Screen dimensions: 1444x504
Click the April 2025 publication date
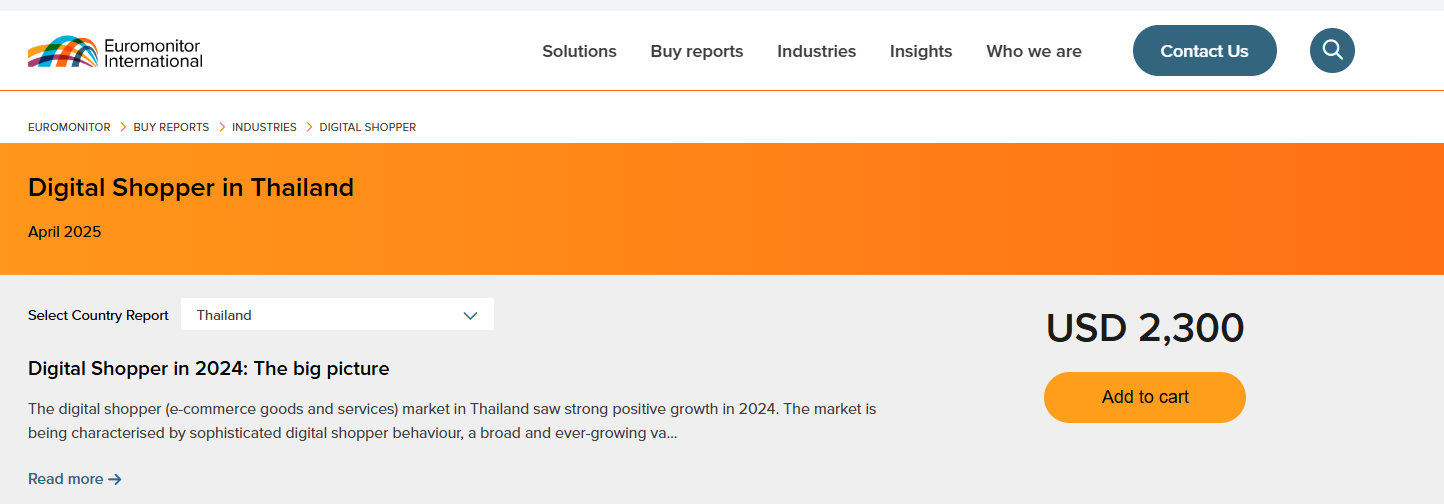coord(64,232)
